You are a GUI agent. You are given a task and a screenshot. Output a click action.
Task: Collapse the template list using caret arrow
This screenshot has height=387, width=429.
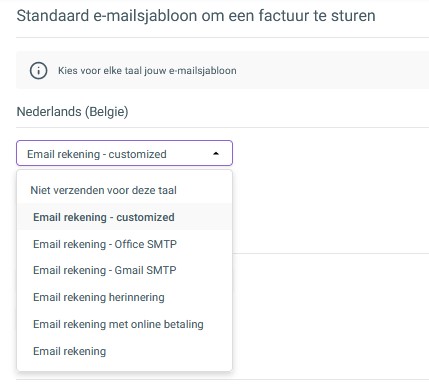(x=216, y=154)
